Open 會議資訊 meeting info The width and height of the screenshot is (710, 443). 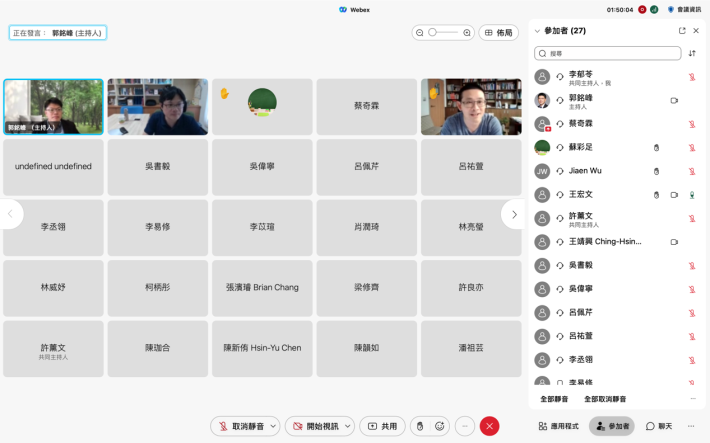(684, 10)
